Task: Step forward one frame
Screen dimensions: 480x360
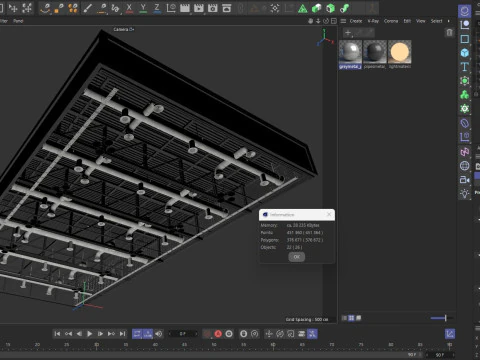Action: click(100, 334)
